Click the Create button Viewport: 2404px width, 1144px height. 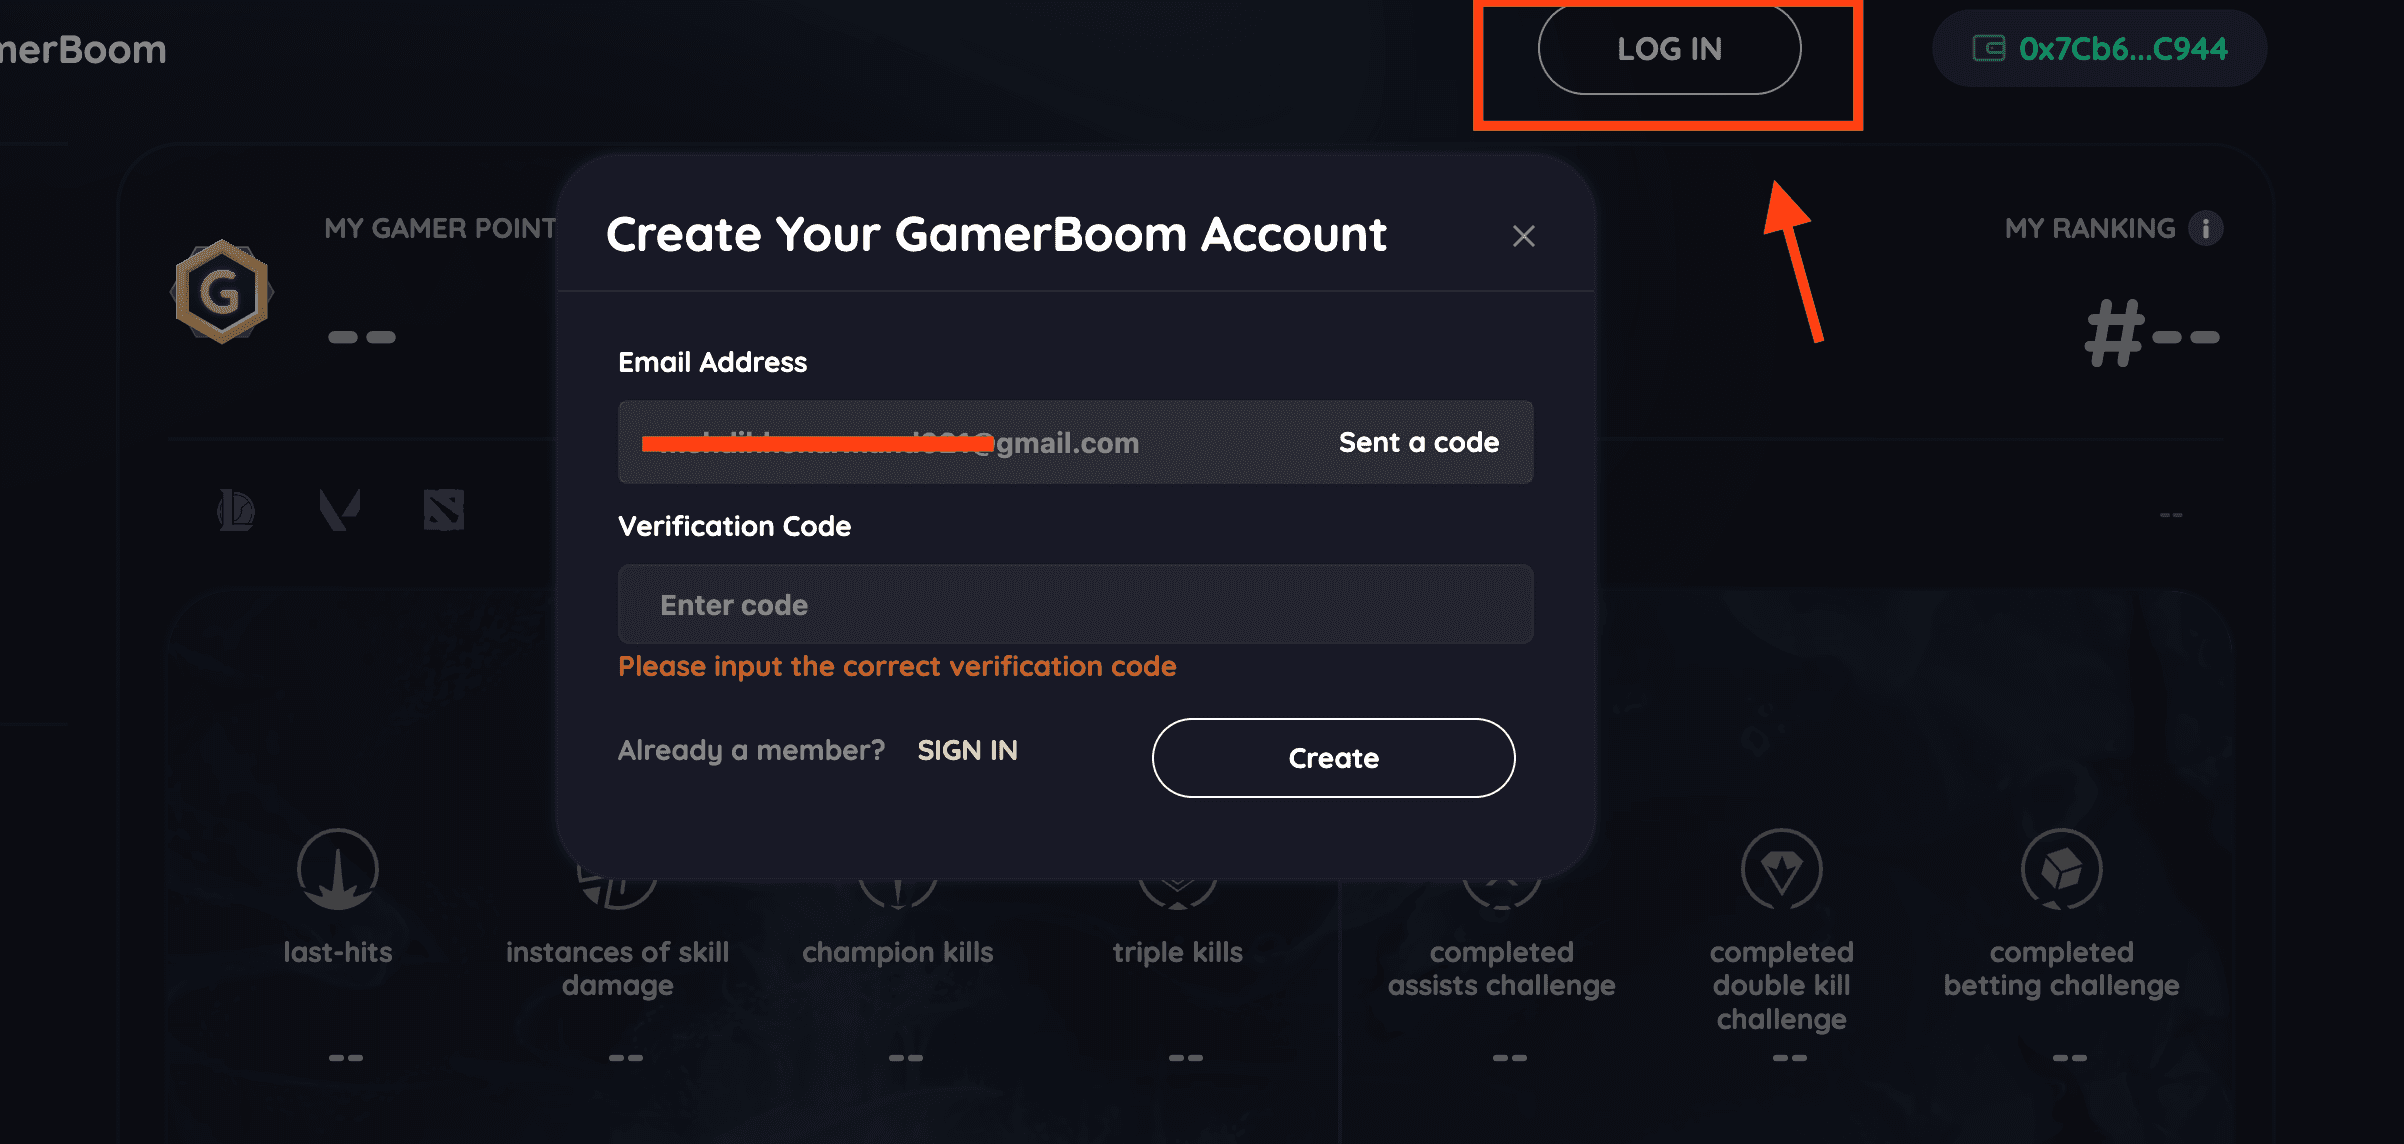point(1333,758)
